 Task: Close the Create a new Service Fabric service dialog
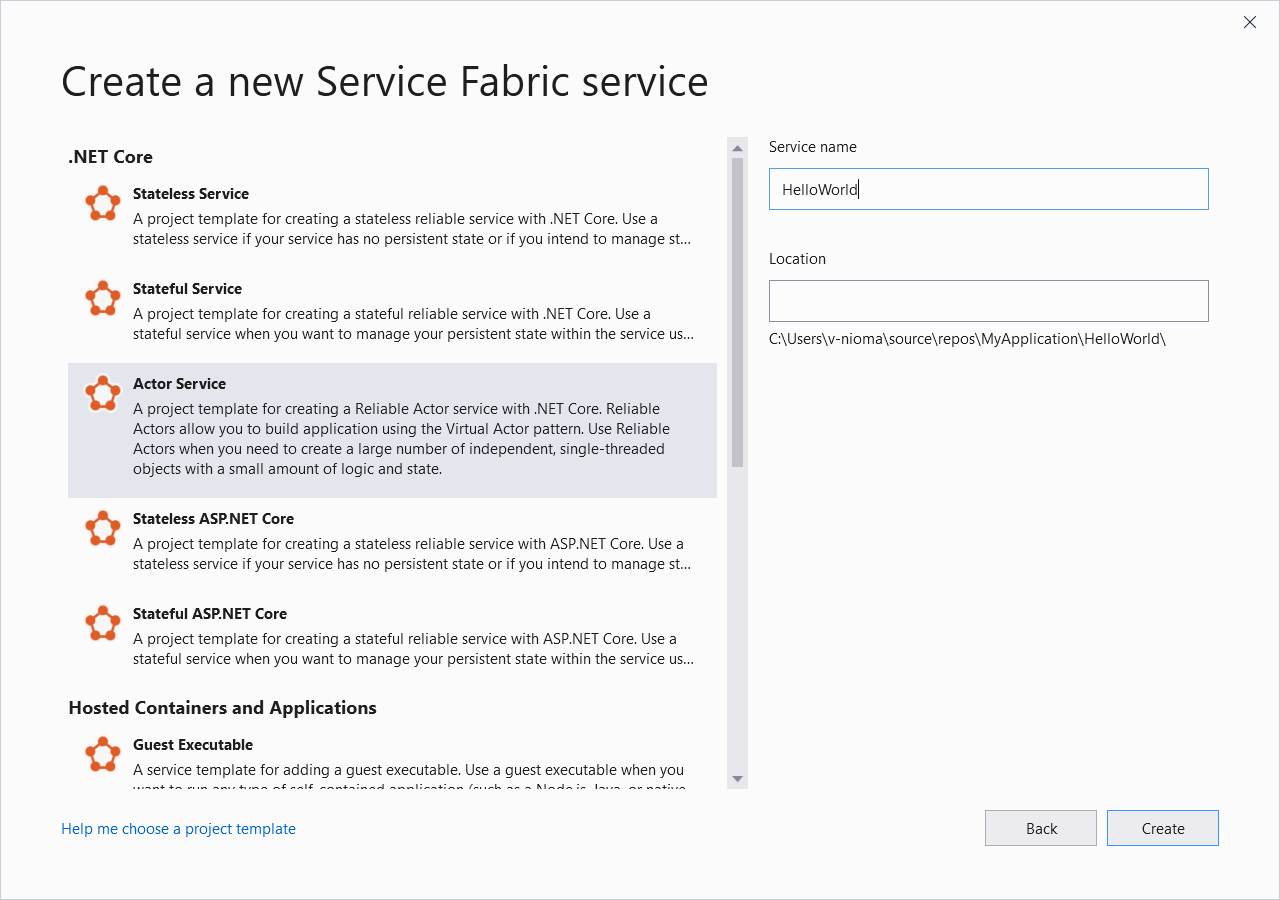tap(1249, 21)
